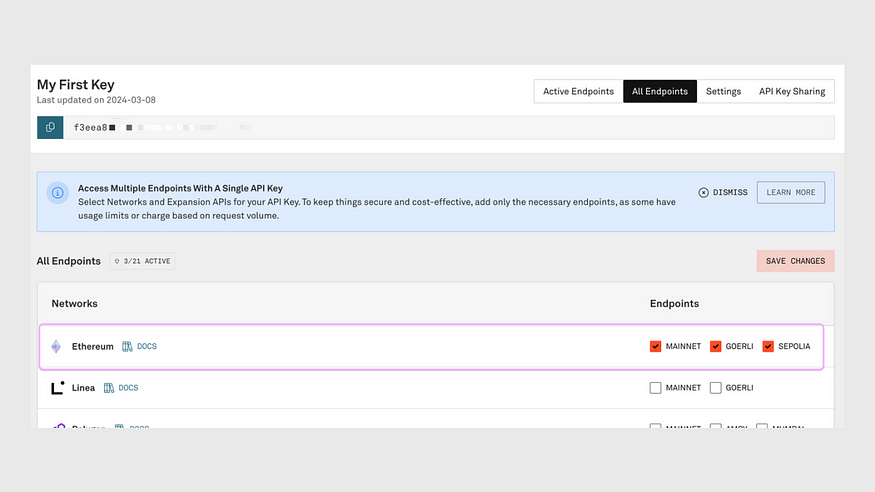The width and height of the screenshot is (875, 492).
Task: Click the banner heading about Multiple Endpoints
Action: 180,188
